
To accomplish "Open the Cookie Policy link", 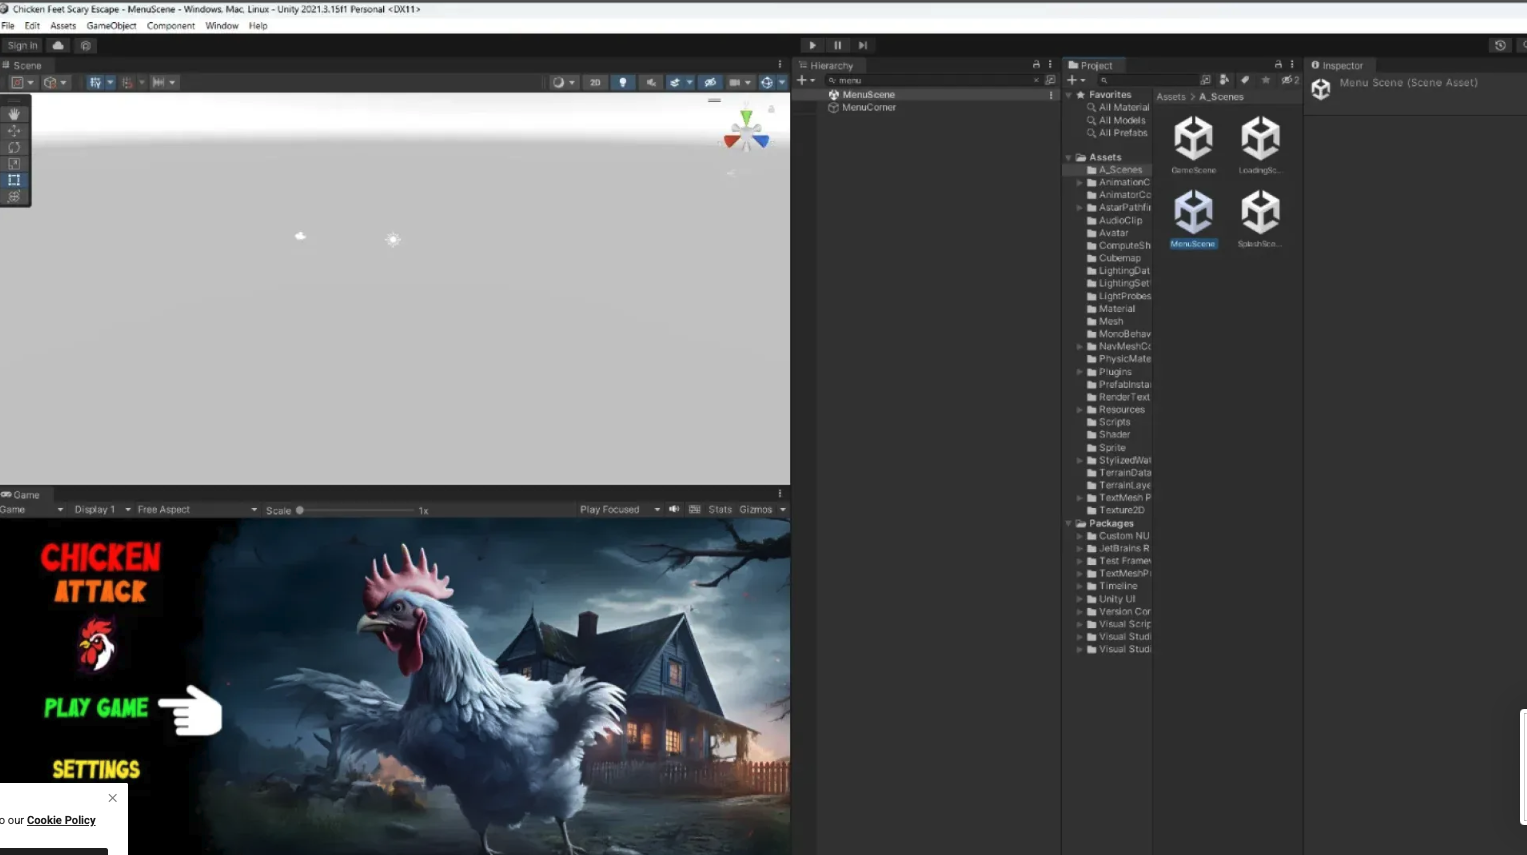I will 61,820.
